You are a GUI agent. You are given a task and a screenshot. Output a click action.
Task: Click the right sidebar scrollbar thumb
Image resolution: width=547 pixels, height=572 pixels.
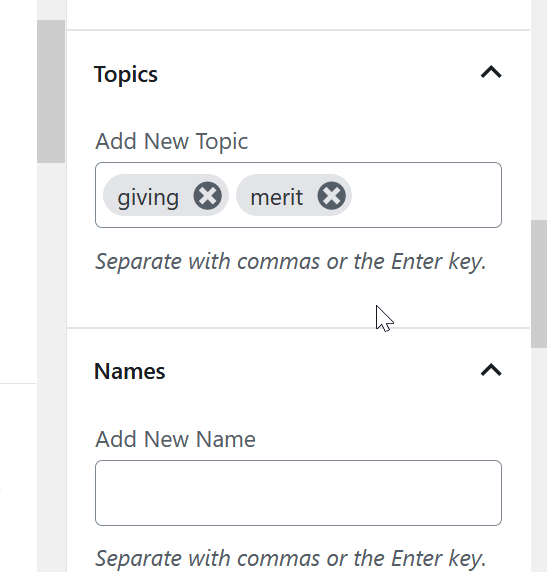coord(539,284)
